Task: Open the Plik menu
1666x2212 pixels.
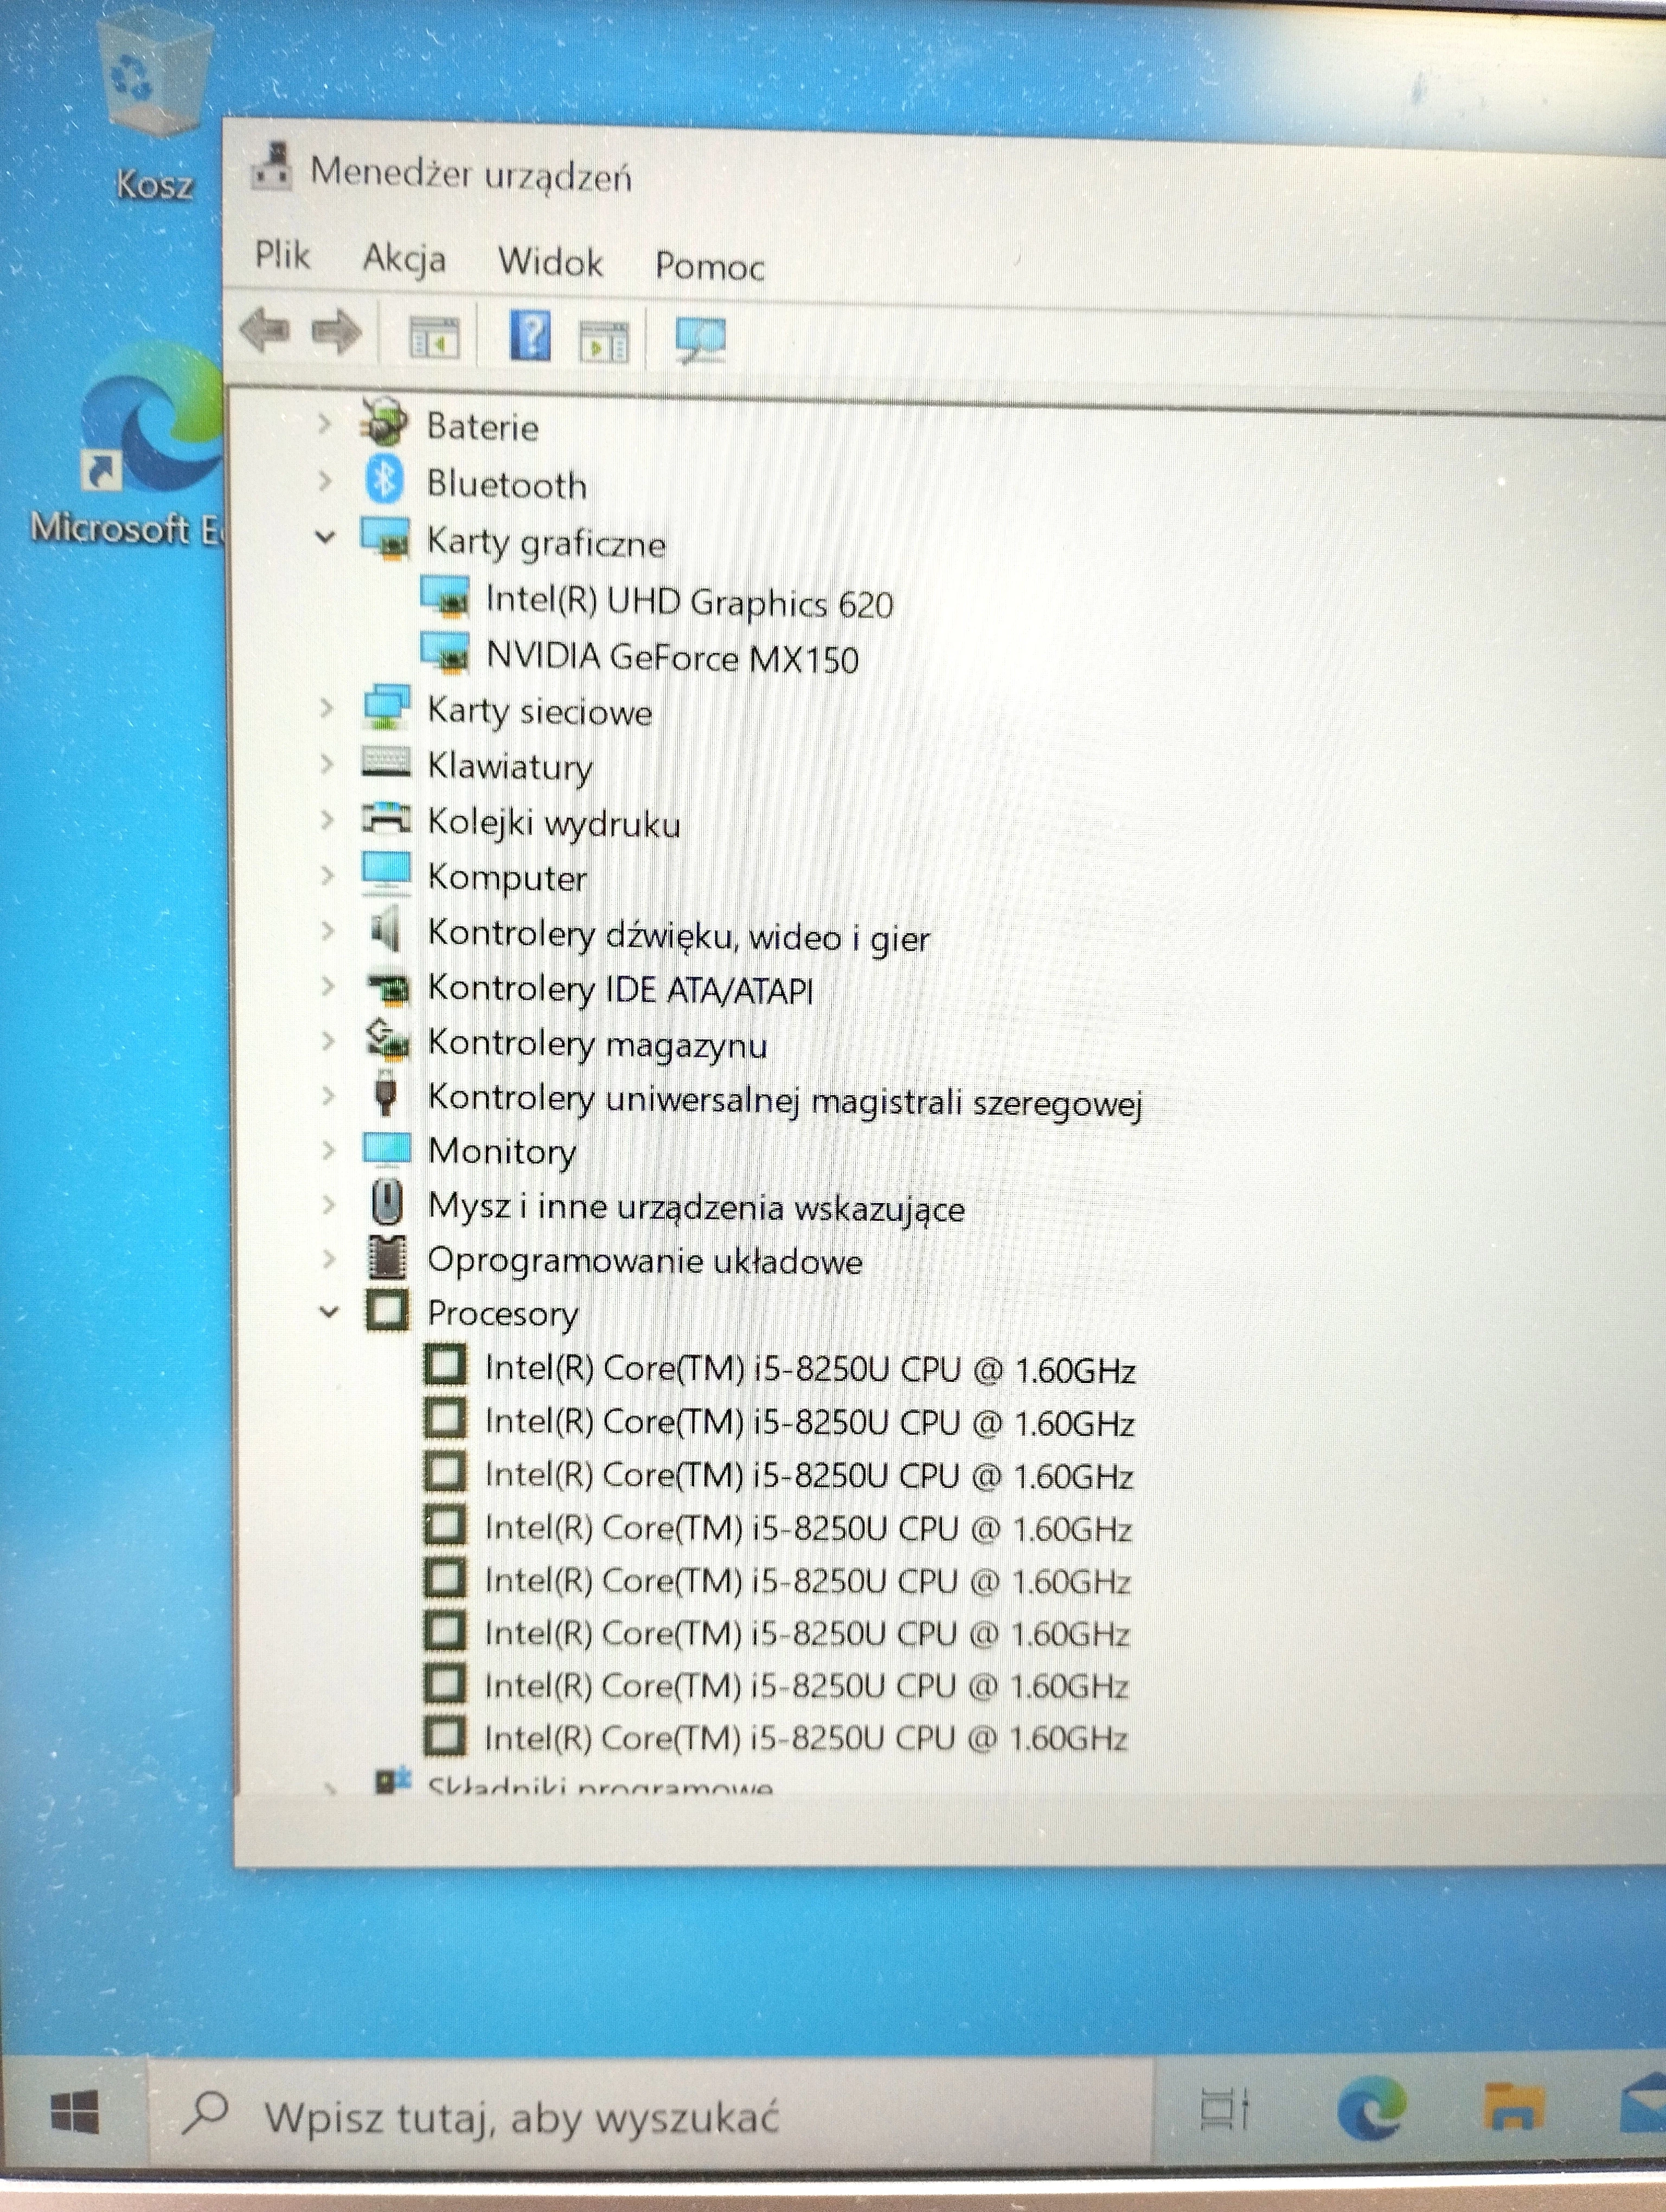Action: coord(282,256)
